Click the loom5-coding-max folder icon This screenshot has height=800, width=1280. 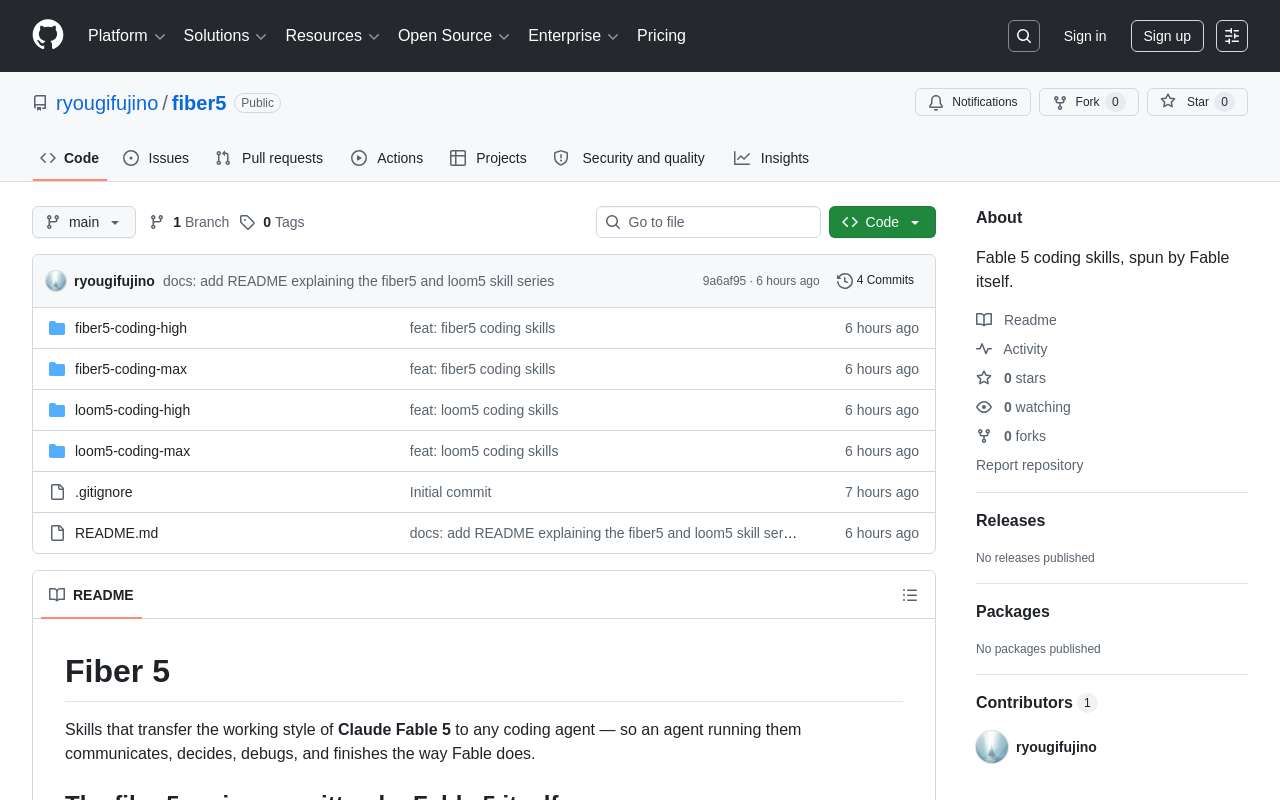[x=57, y=451]
